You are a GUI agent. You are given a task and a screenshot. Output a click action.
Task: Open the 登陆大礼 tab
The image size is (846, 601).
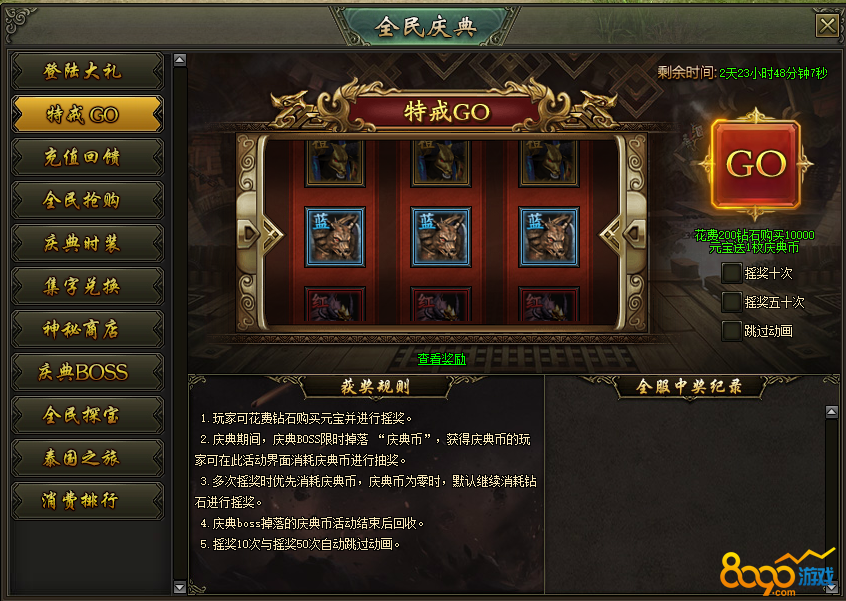pyautogui.click(x=87, y=71)
